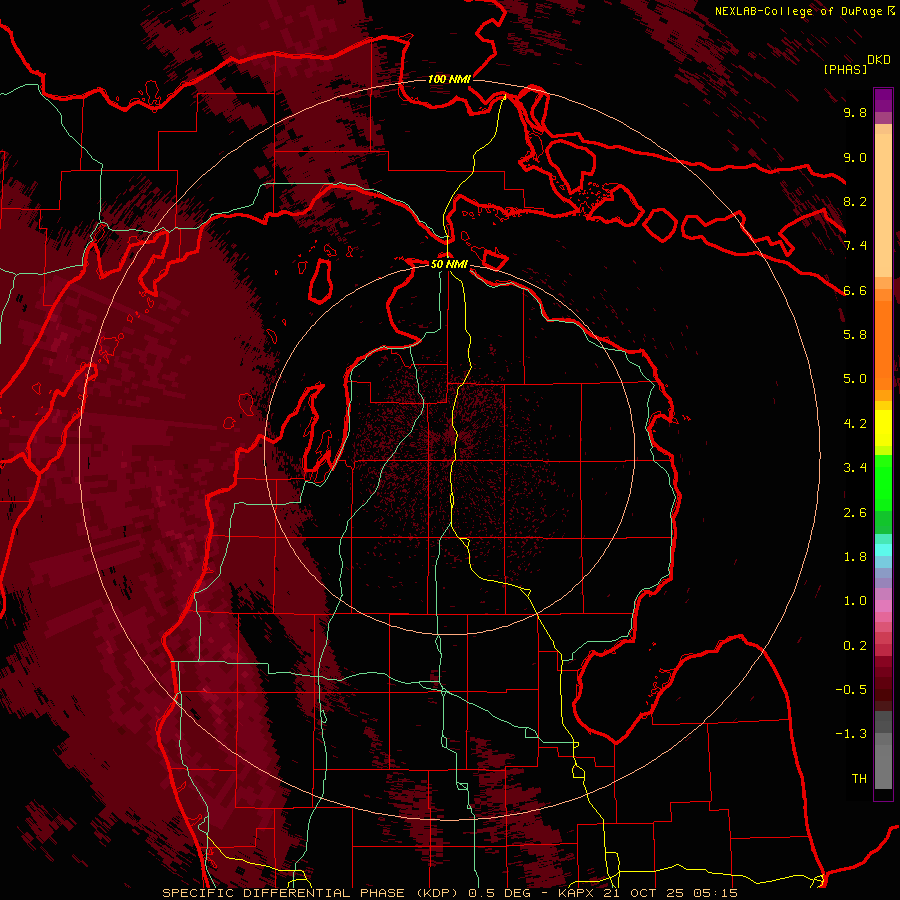900x900 pixels.
Task: Click the 6.6 legend value
Action: point(855,290)
